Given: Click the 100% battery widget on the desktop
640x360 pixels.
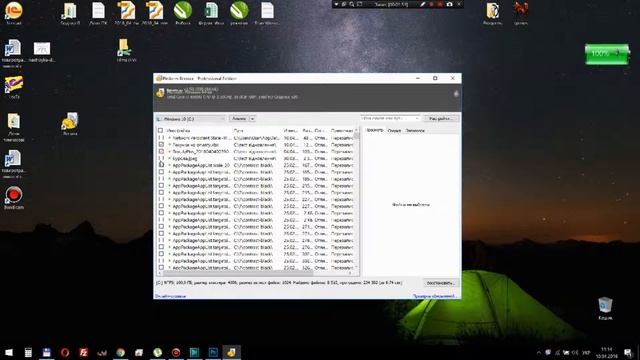Looking at the screenshot, I should point(607,54).
